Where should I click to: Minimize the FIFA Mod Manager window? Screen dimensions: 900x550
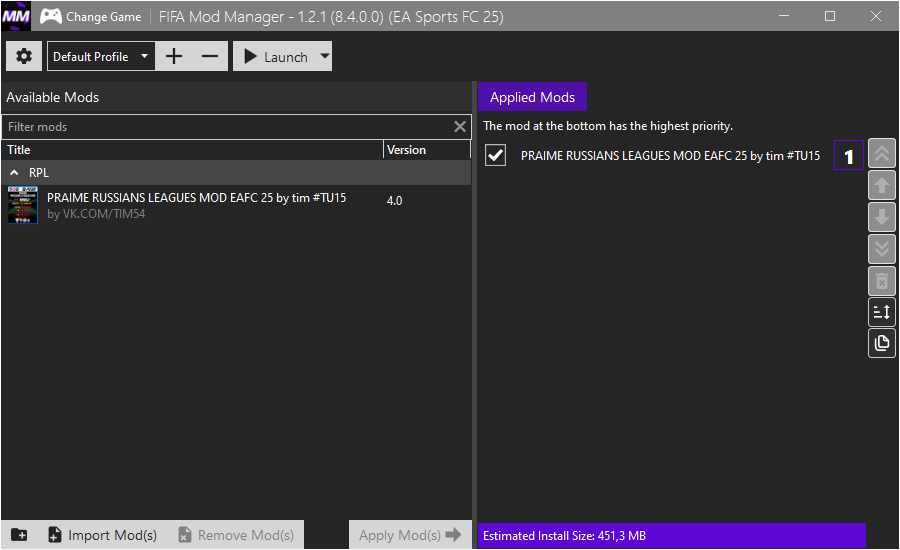784,16
